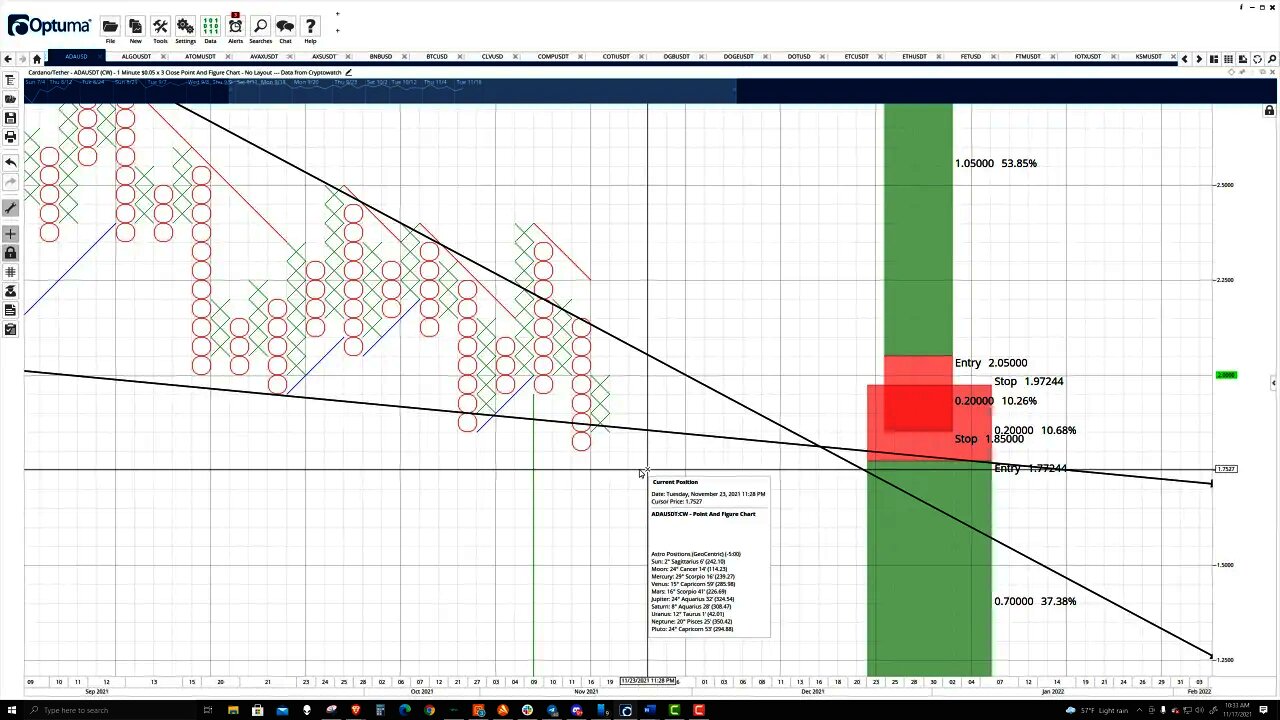Switch to the ETHUSDT tab
This screenshot has width=1280, height=720.
click(914, 57)
